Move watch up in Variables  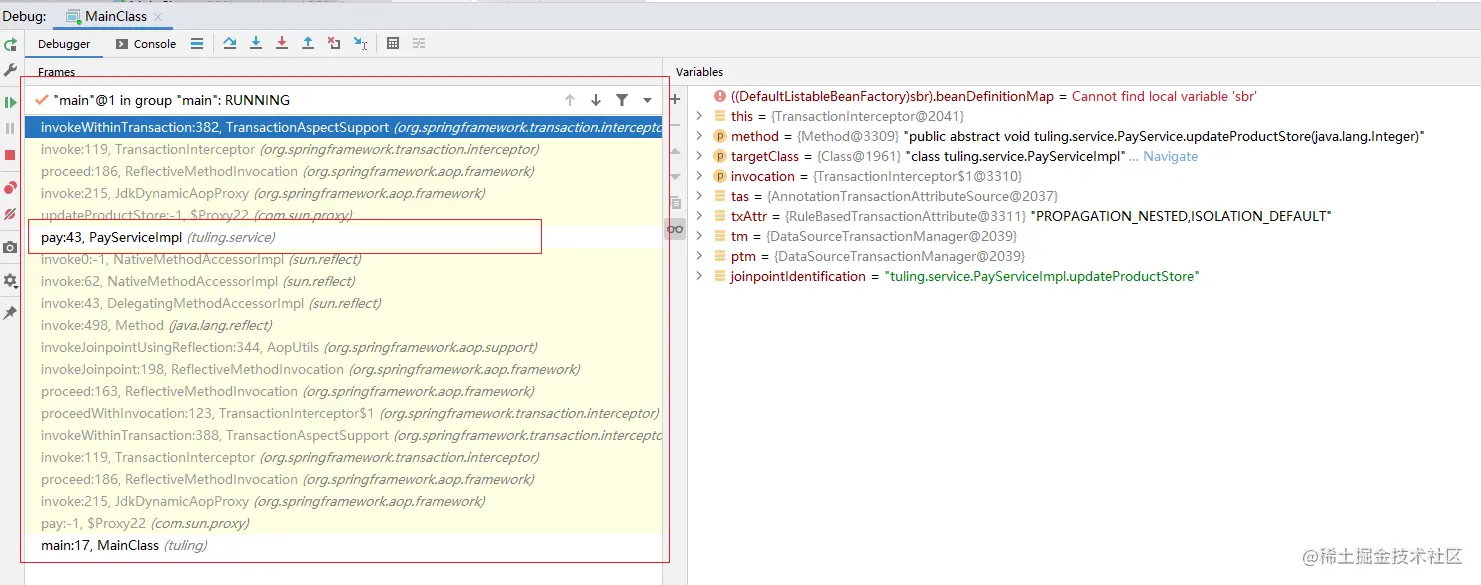(675, 150)
